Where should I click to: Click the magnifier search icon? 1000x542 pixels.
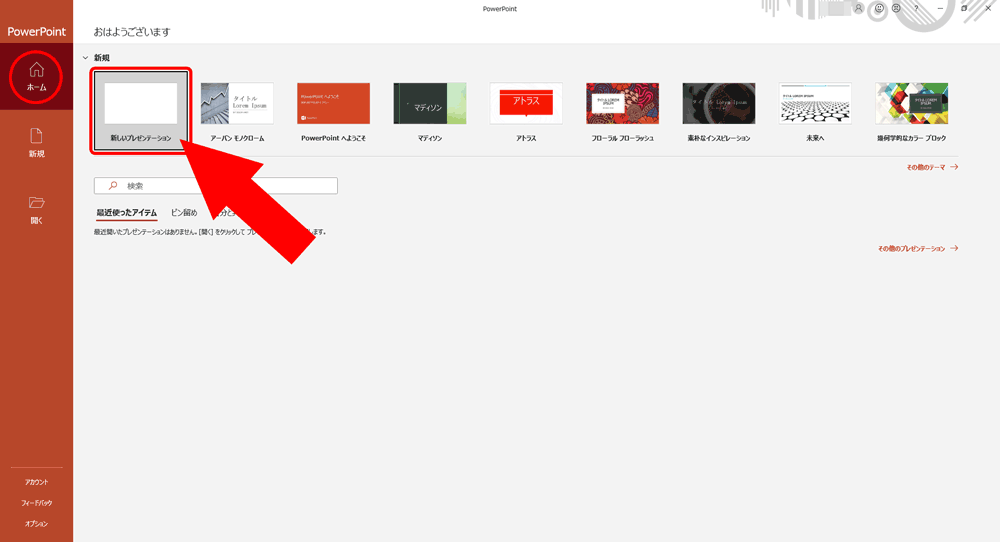tap(113, 186)
